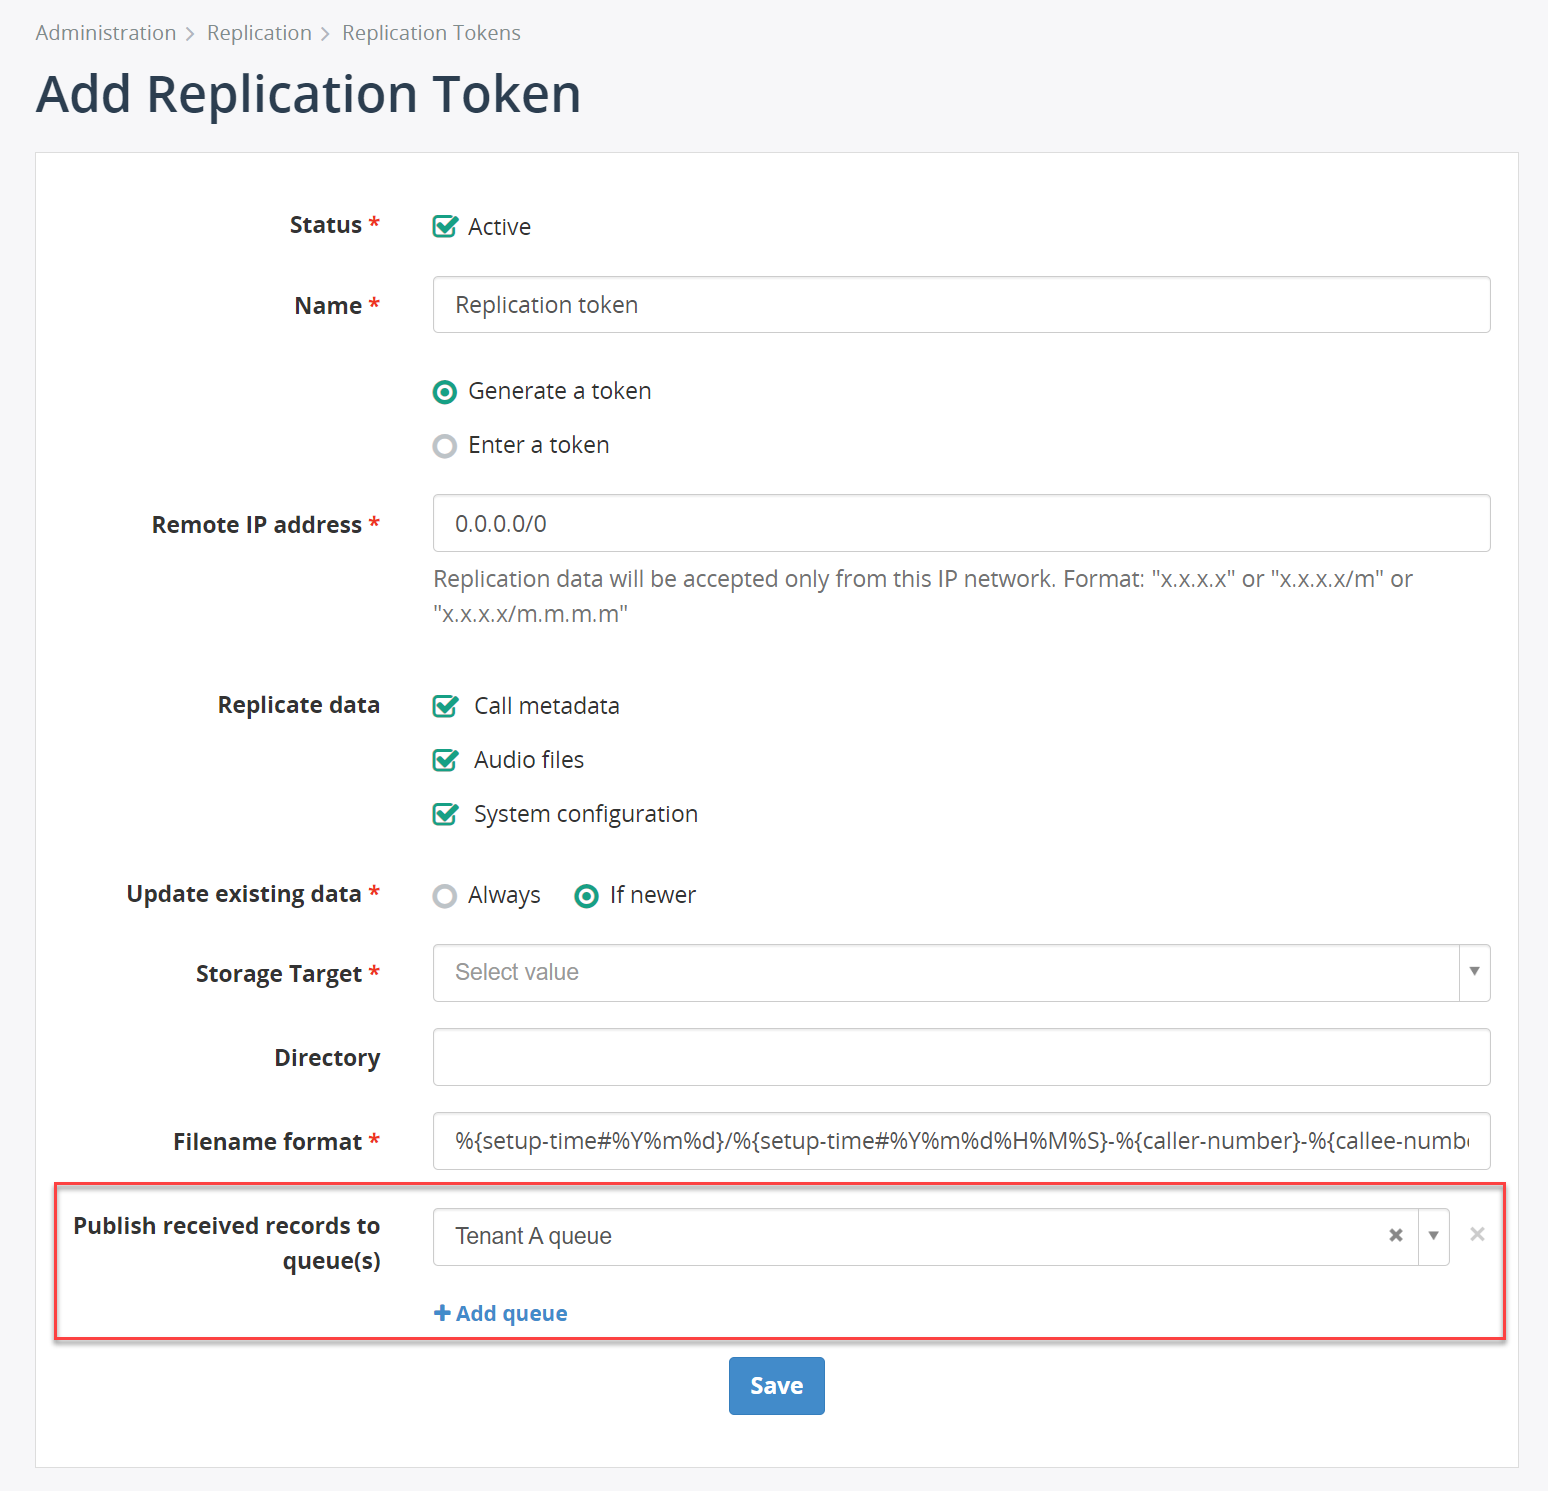Remove the Tenant A queue row
The image size is (1548, 1491).
(x=1477, y=1234)
